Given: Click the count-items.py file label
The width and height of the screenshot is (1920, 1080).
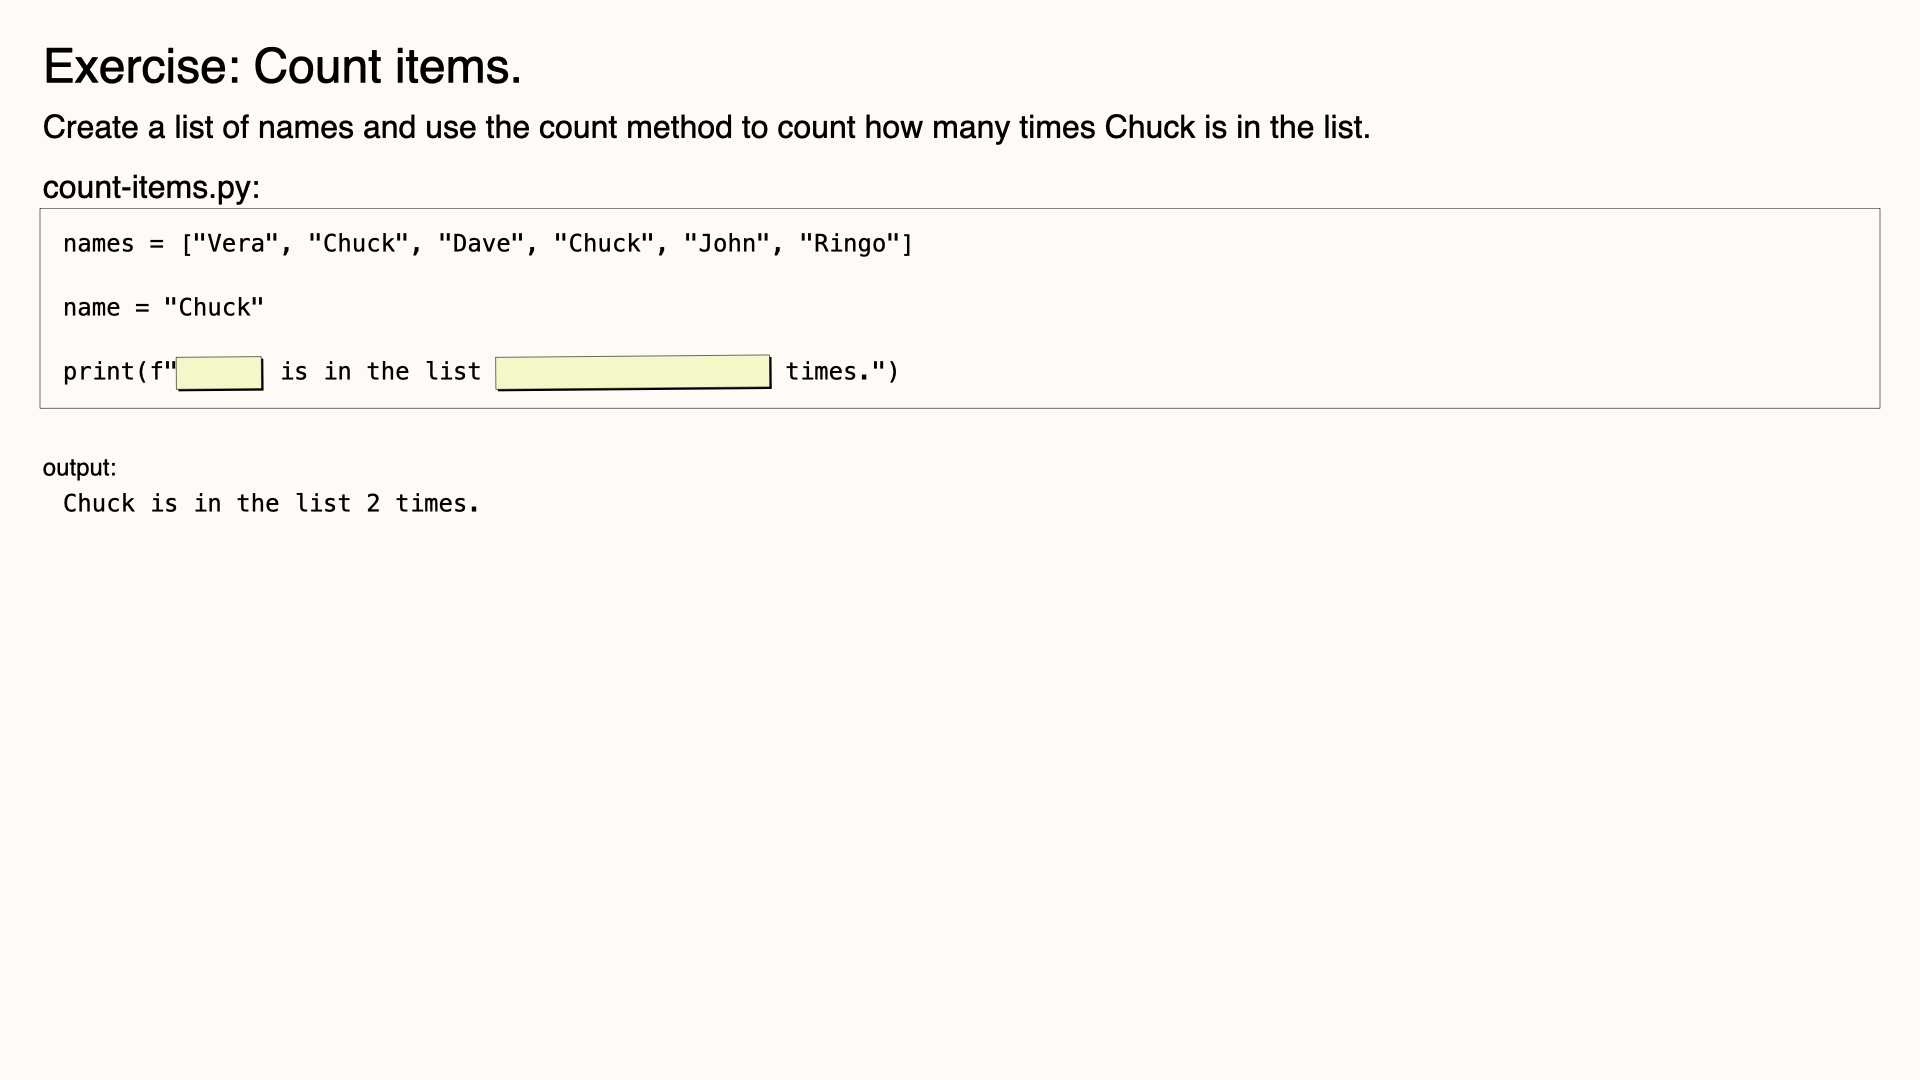Looking at the screenshot, I should (151, 187).
